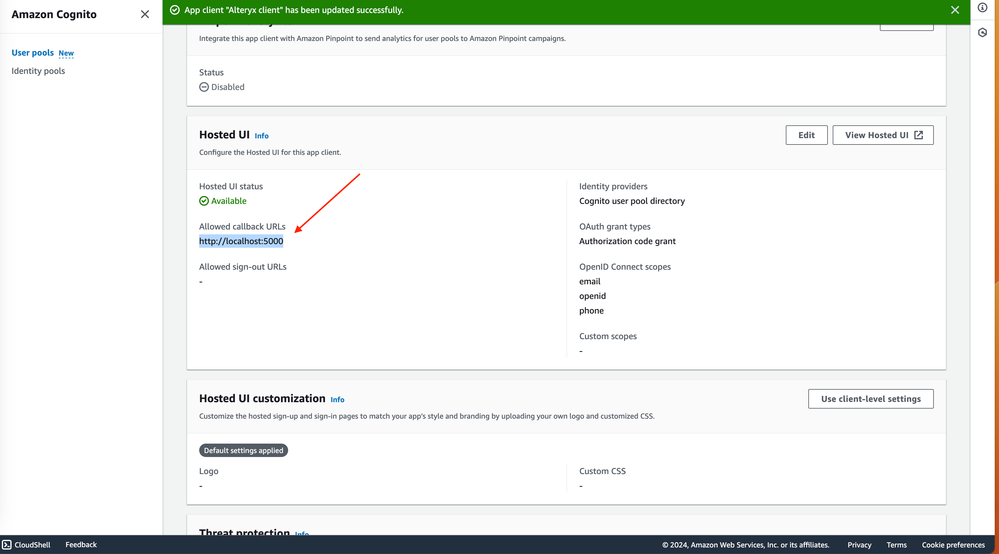
Task: Click the Logo label
Action: [x=208, y=471]
